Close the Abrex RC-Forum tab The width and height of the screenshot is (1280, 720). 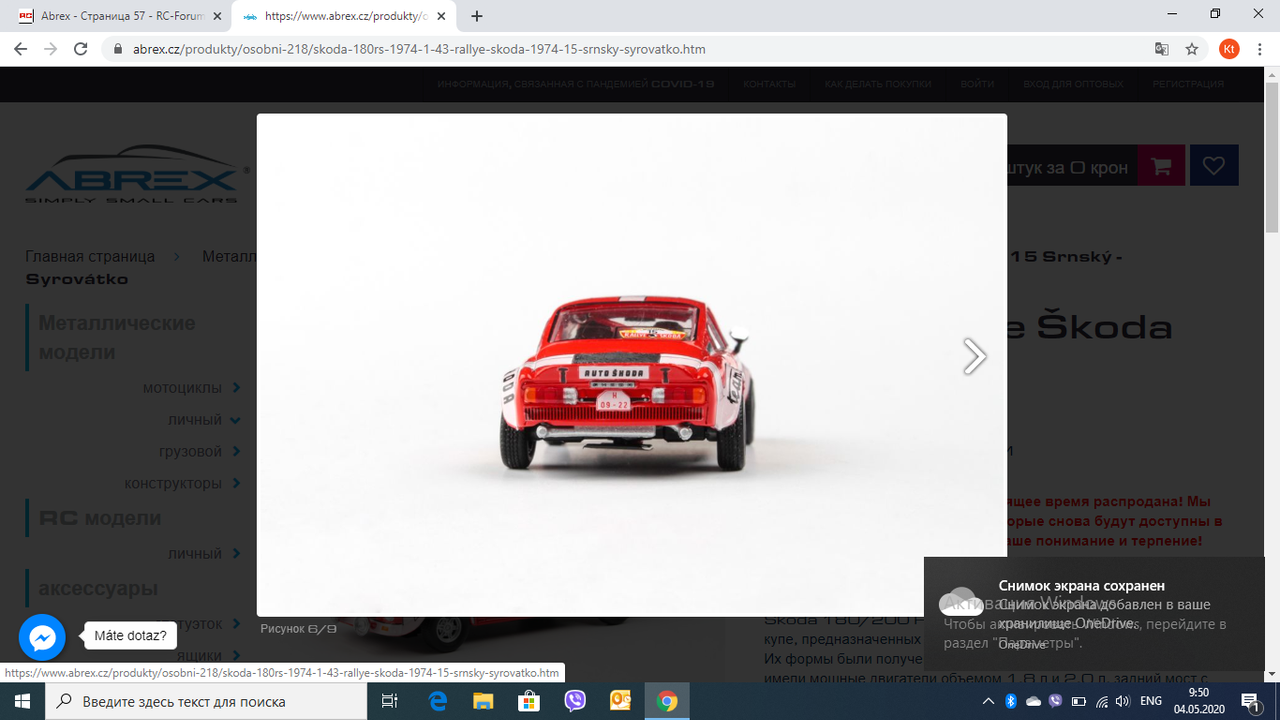[217, 16]
